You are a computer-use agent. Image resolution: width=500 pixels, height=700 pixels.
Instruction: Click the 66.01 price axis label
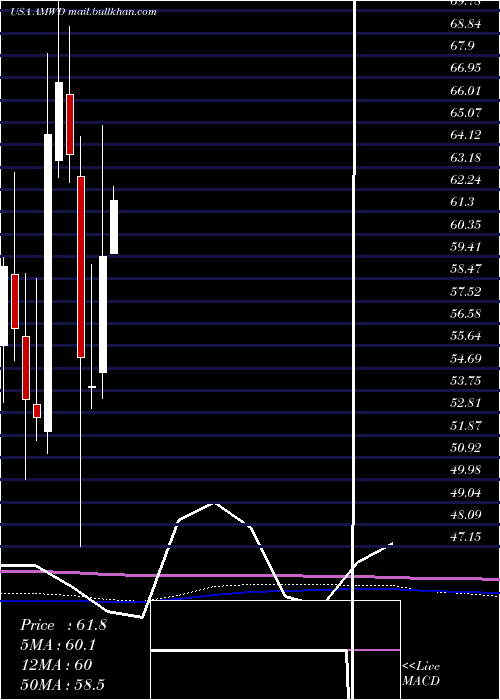466,90
